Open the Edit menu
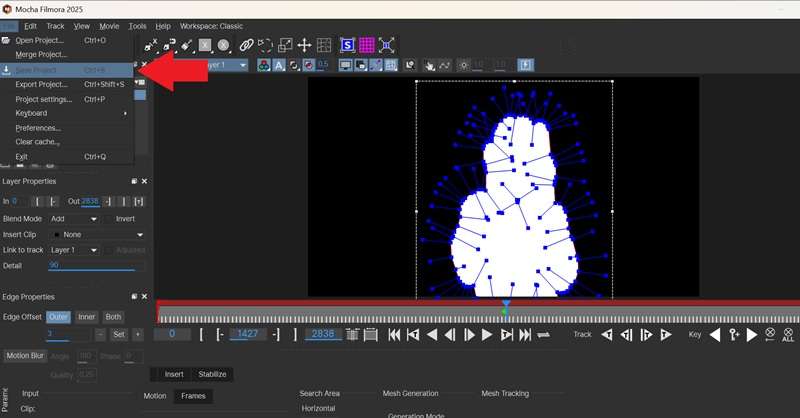The height and width of the screenshot is (418, 800). (31, 26)
